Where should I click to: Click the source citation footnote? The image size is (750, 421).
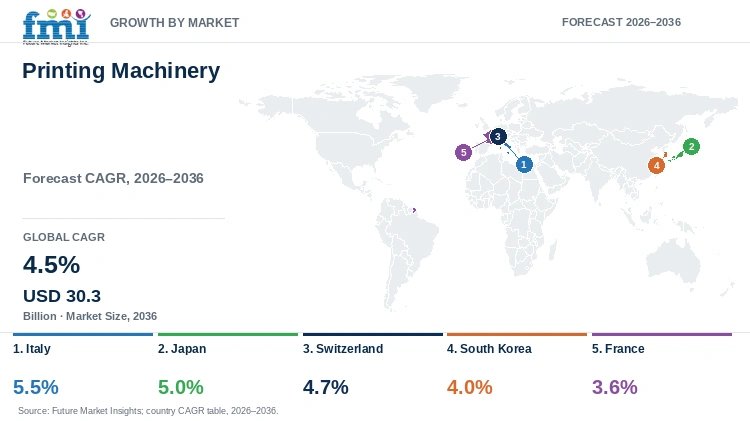tap(148, 411)
